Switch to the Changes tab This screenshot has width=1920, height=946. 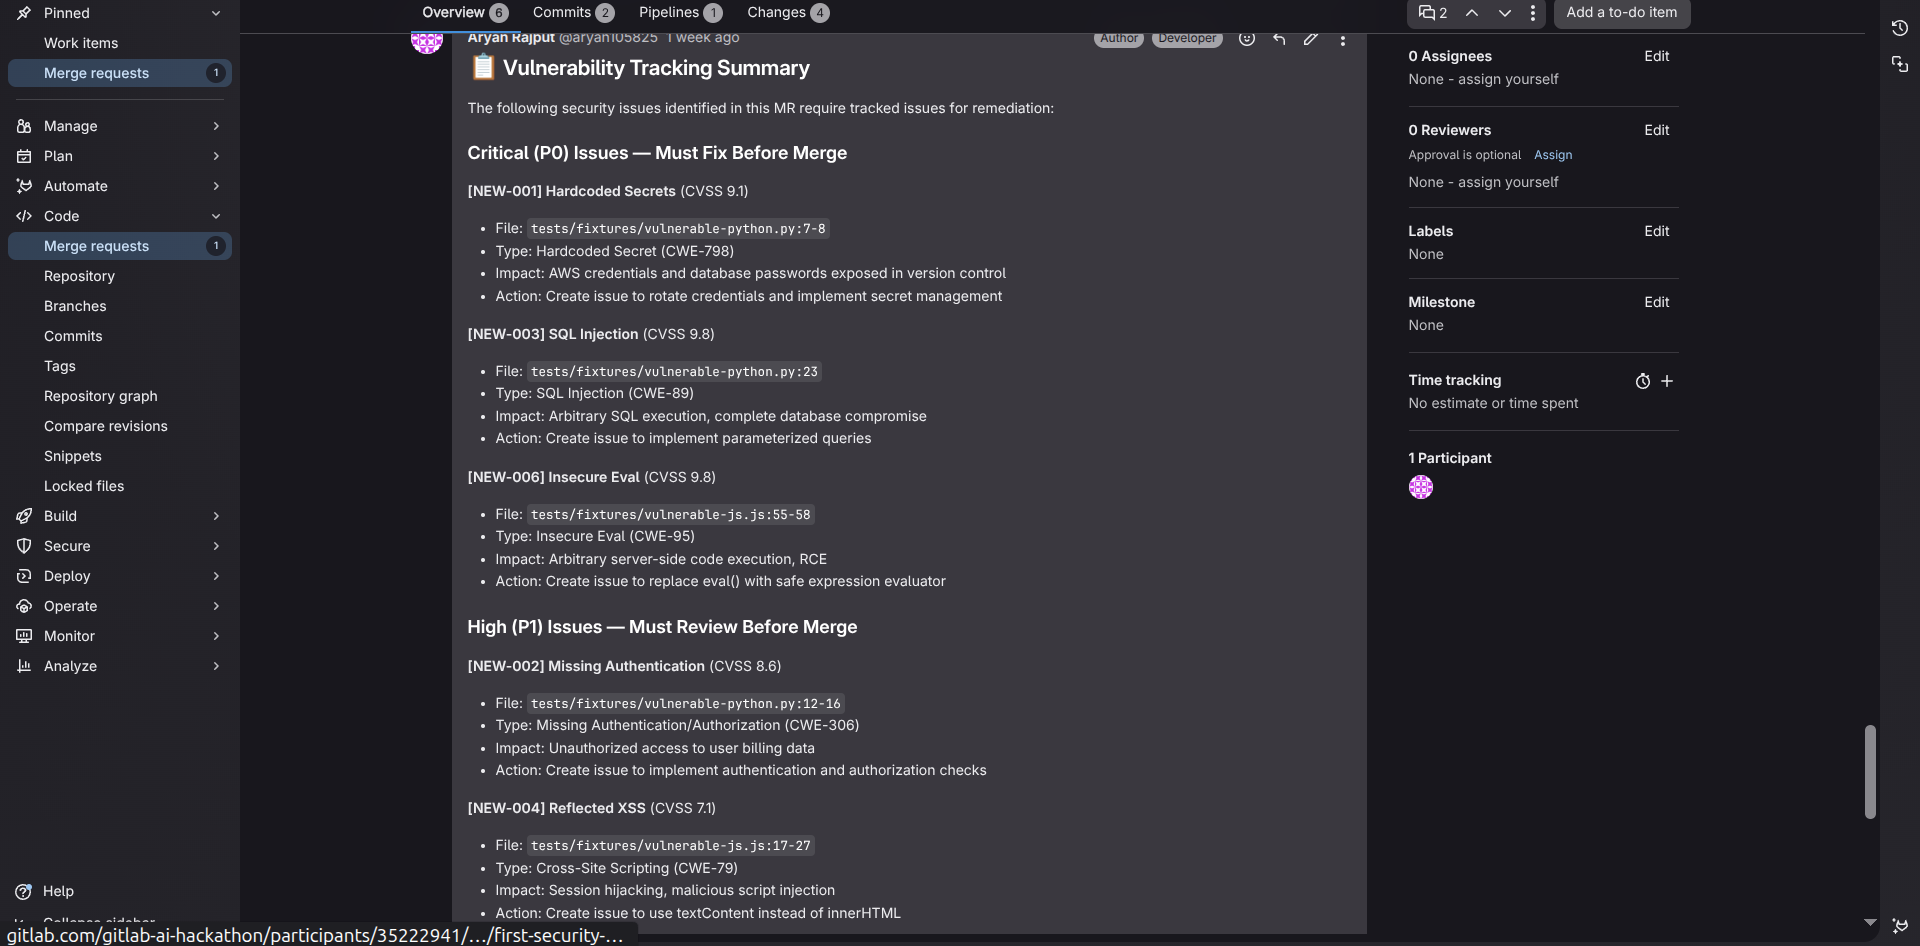tap(787, 12)
